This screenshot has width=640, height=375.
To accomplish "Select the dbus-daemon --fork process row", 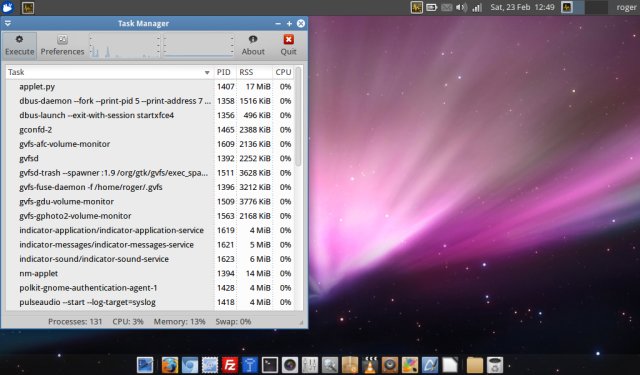I will pos(150,101).
